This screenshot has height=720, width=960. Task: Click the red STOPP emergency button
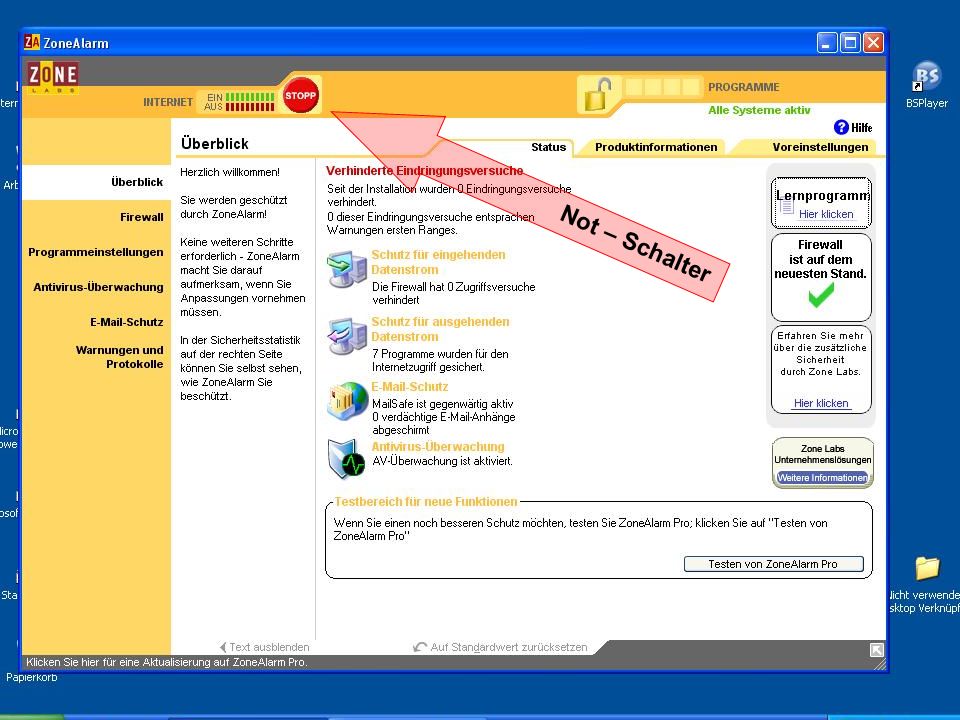click(301, 95)
